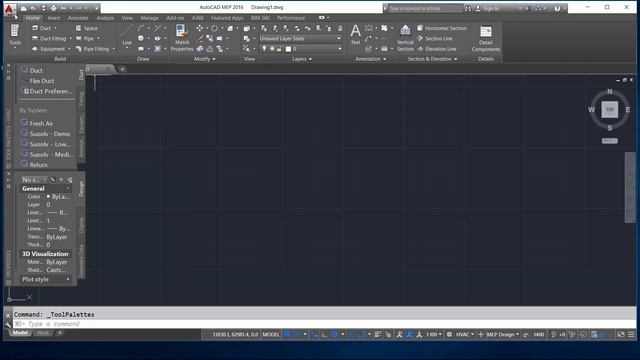Screen dimensions: 640x360
Task: Click the Sign In user icon
Action: [478, 8]
